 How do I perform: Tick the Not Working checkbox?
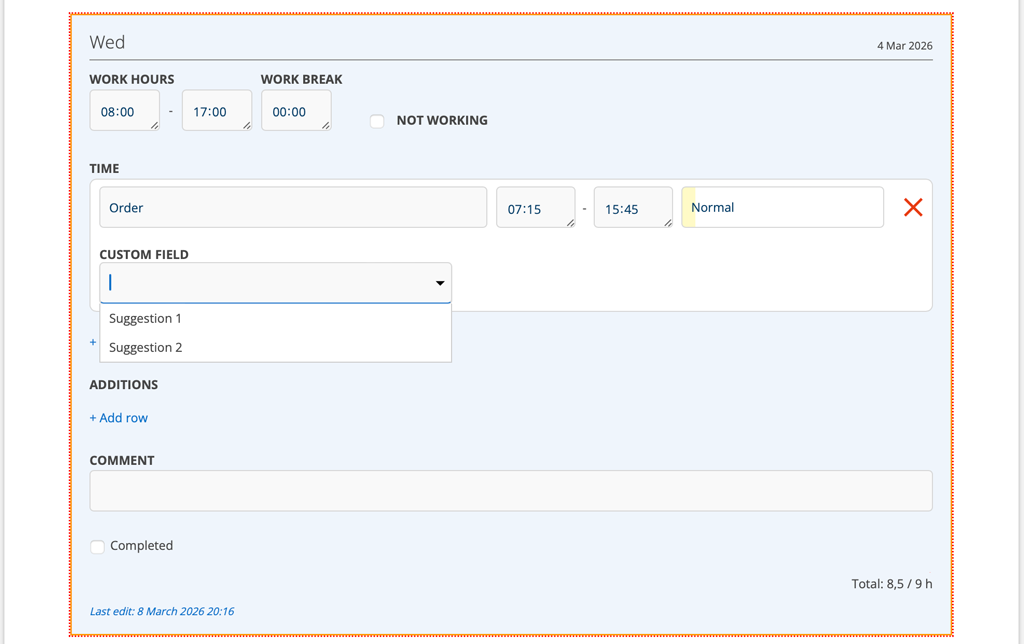pyautogui.click(x=377, y=121)
